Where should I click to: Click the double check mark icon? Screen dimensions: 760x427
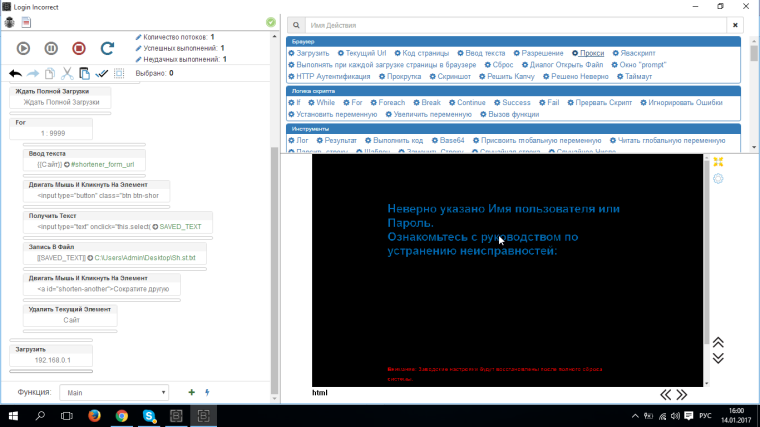[102, 74]
